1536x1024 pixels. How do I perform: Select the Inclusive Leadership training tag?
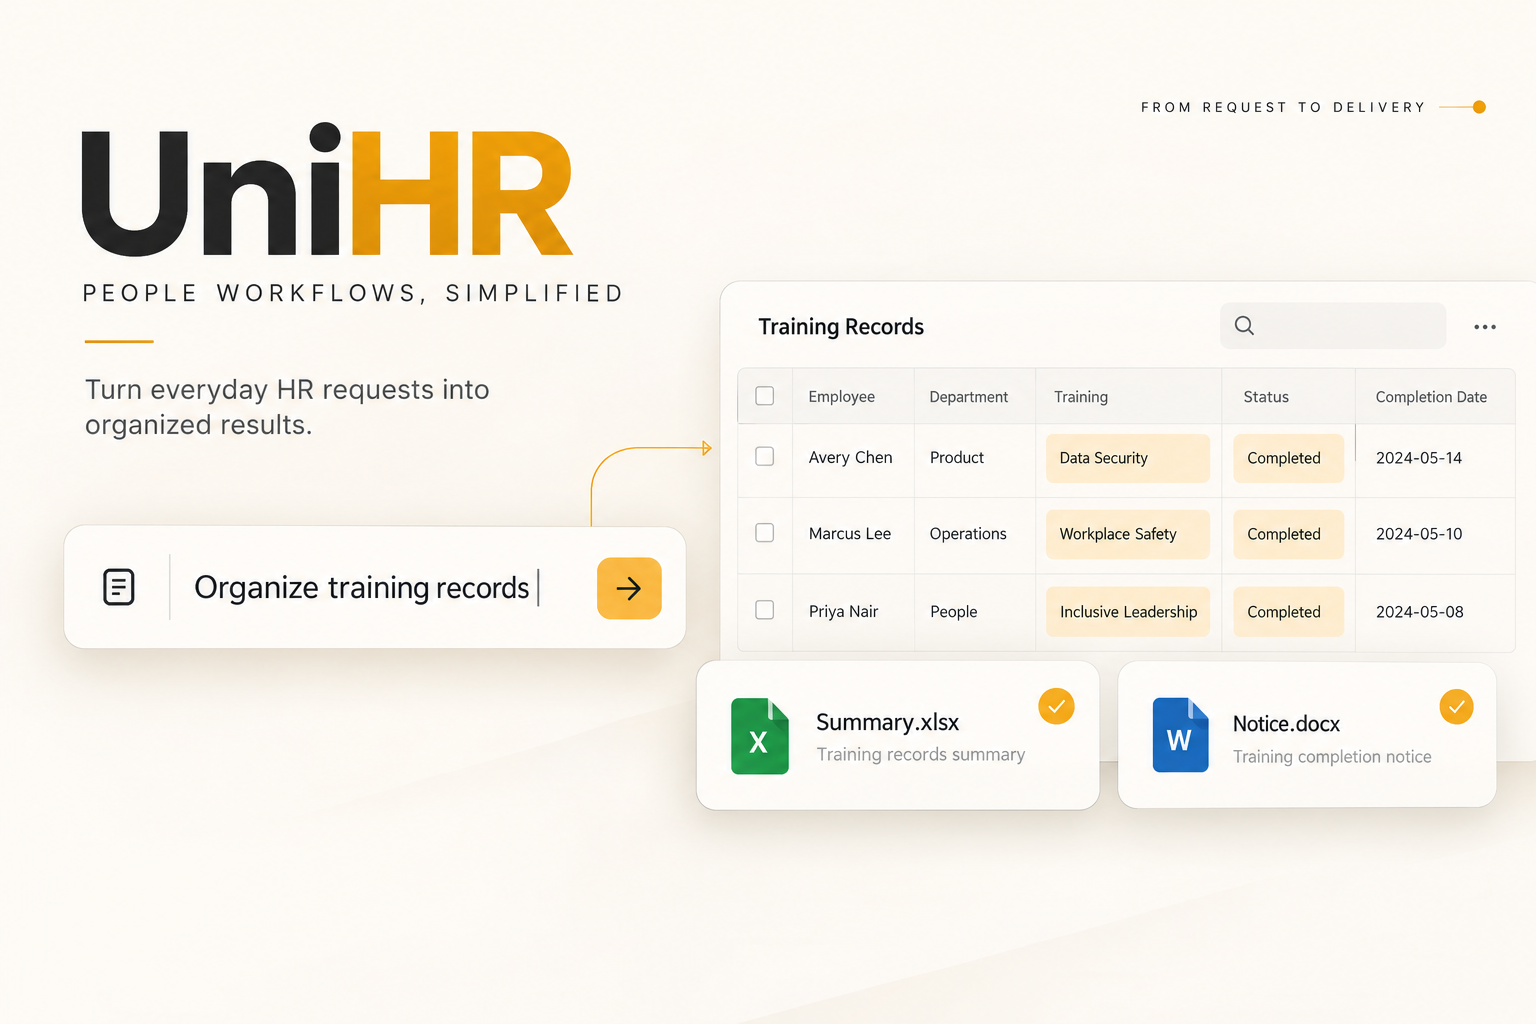pos(1128,612)
